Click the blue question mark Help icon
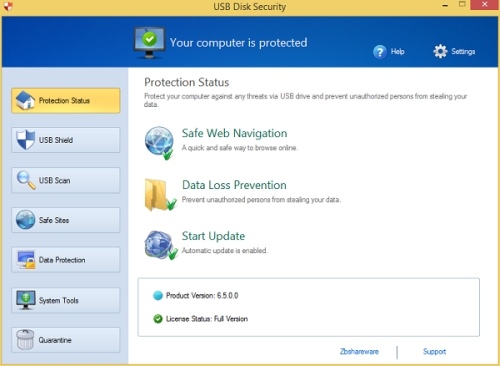 tap(380, 52)
